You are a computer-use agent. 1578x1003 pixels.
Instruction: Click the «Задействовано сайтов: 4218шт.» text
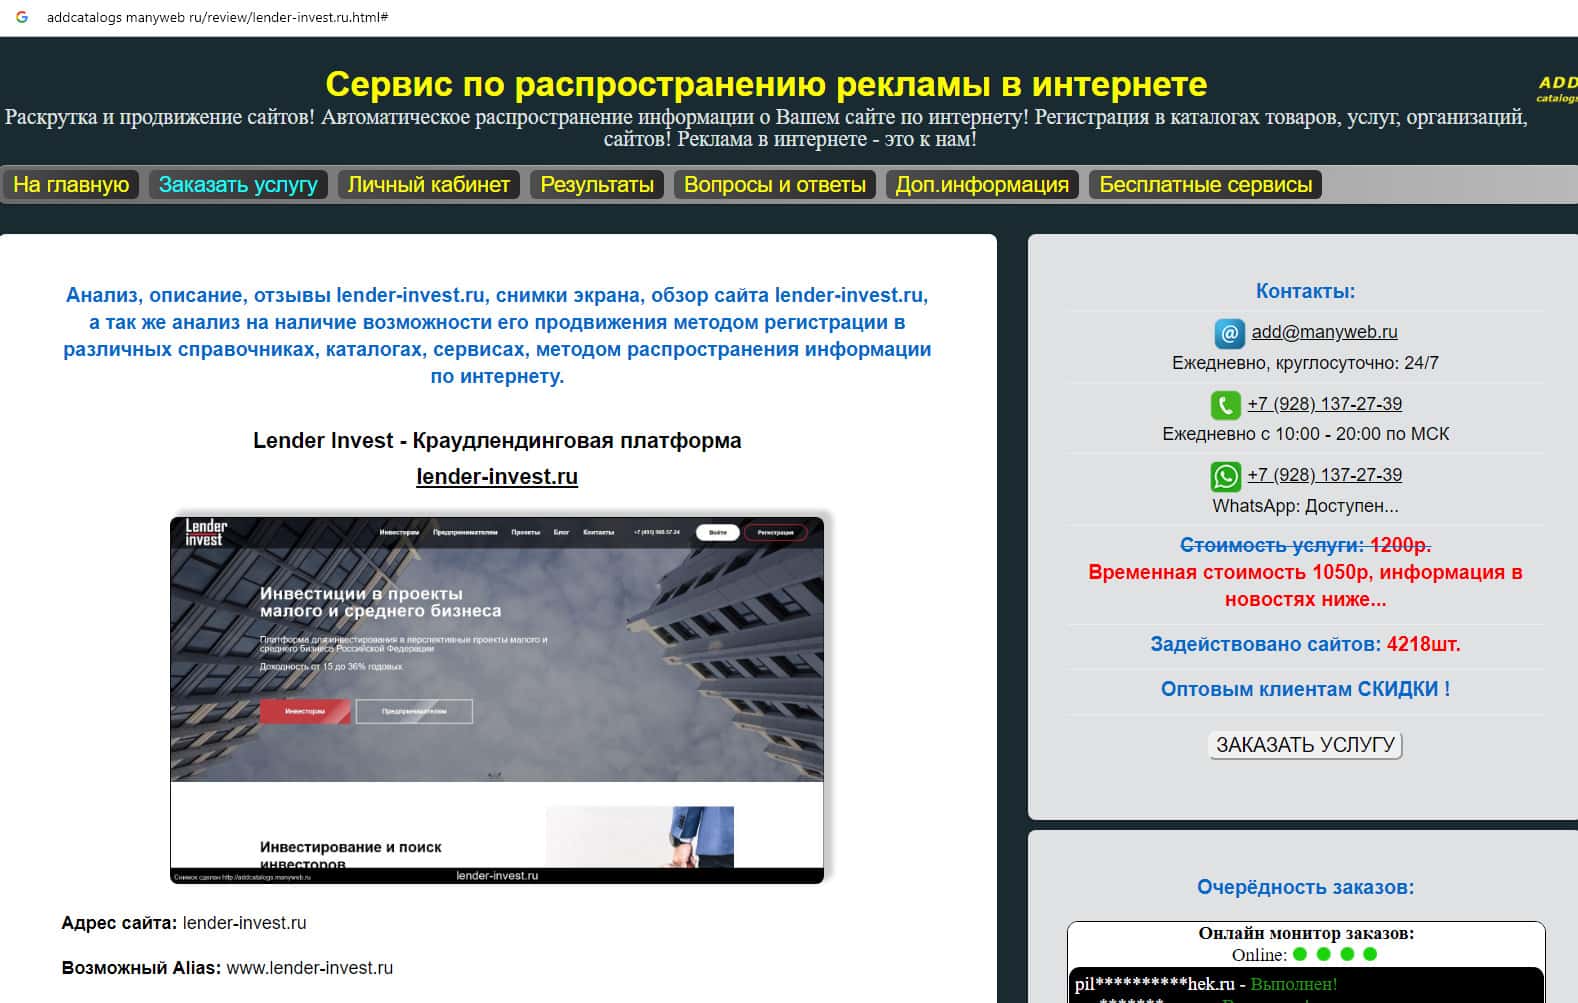point(1305,645)
